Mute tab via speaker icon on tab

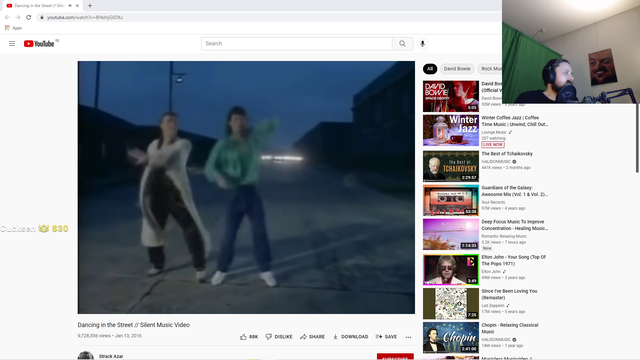(x=70, y=6)
